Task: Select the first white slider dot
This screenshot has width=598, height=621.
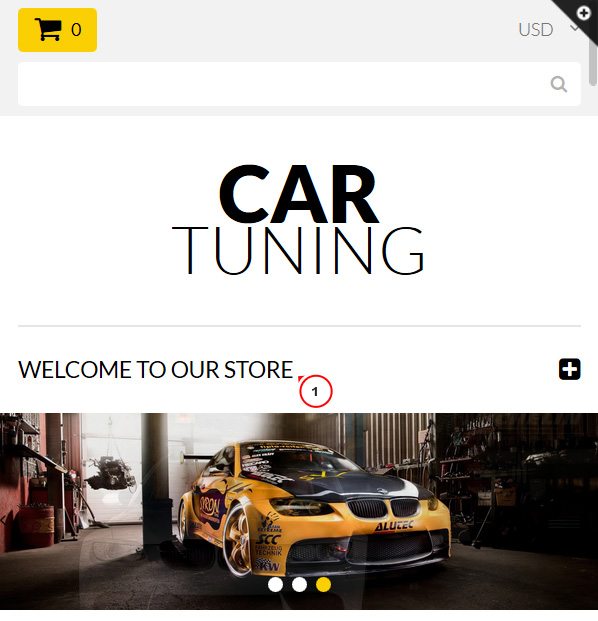Action: coord(275,585)
